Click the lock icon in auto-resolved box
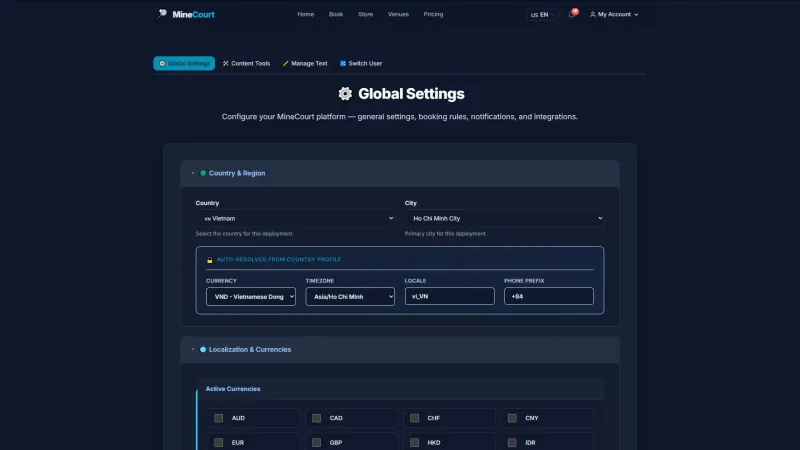This screenshot has height=450, width=800. (x=209, y=260)
